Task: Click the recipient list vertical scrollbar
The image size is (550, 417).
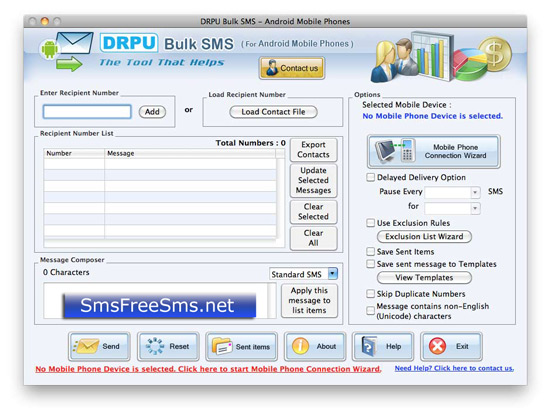Action: coord(280,198)
